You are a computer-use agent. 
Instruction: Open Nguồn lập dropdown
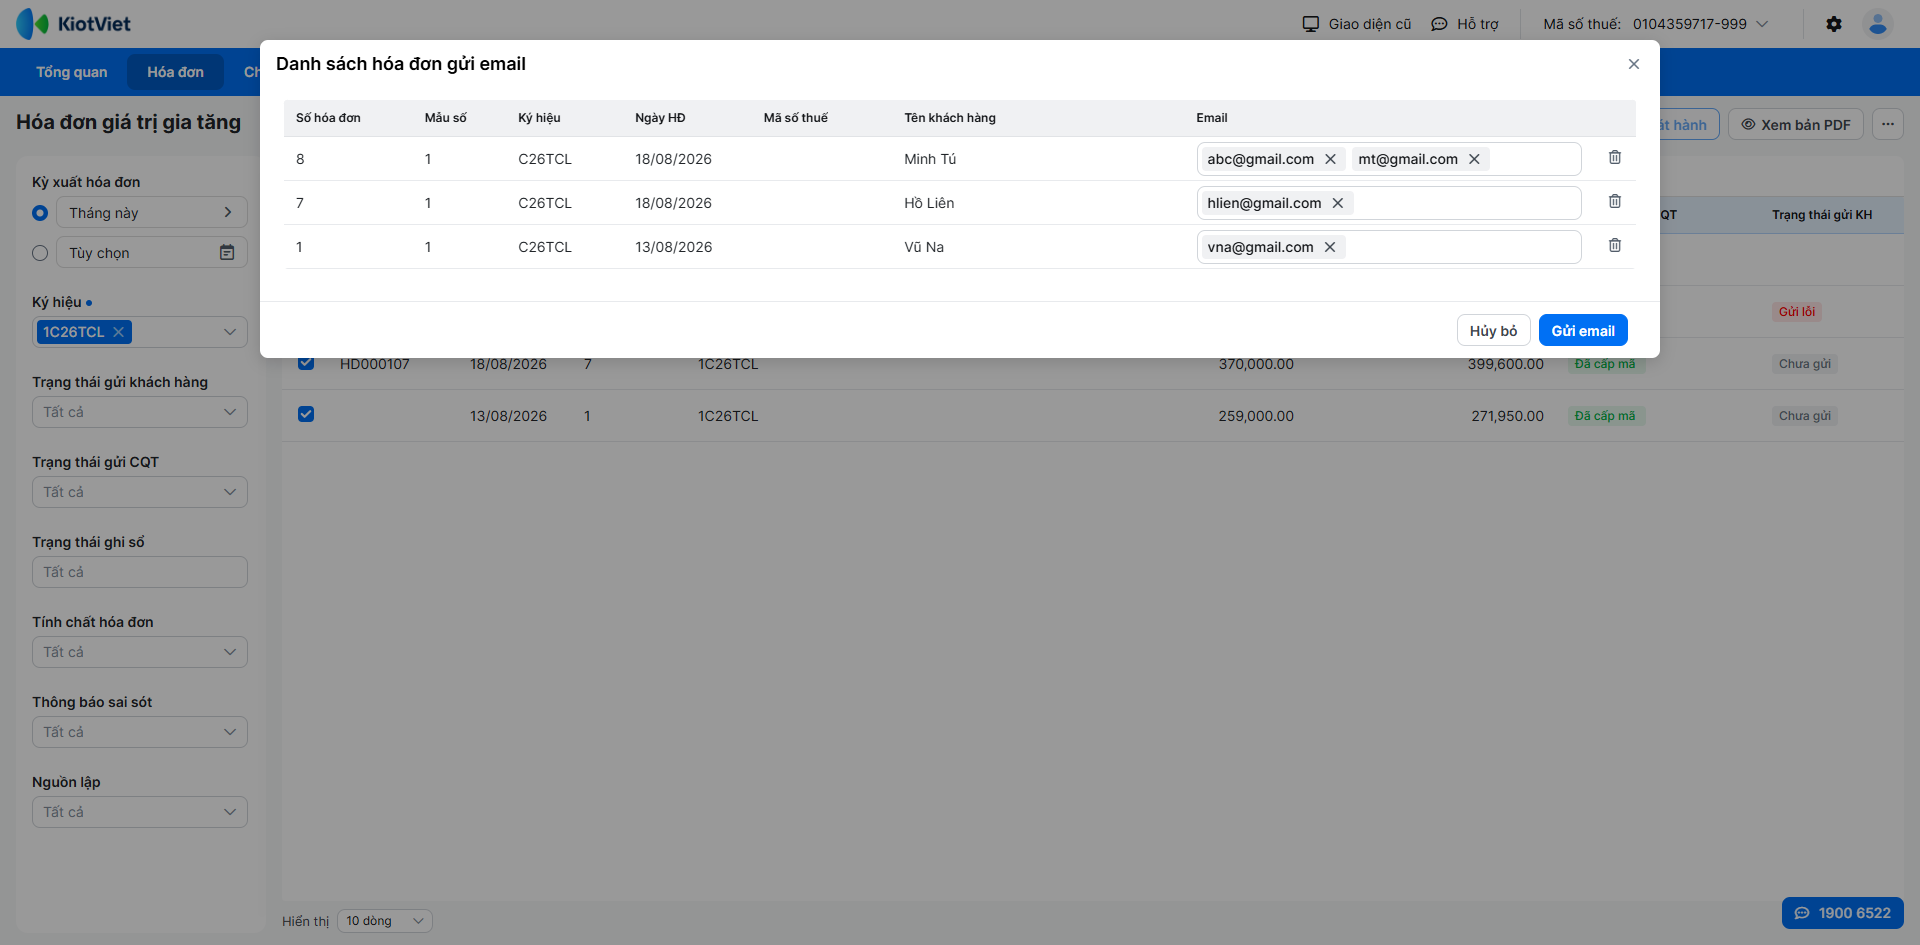[x=140, y=812]
